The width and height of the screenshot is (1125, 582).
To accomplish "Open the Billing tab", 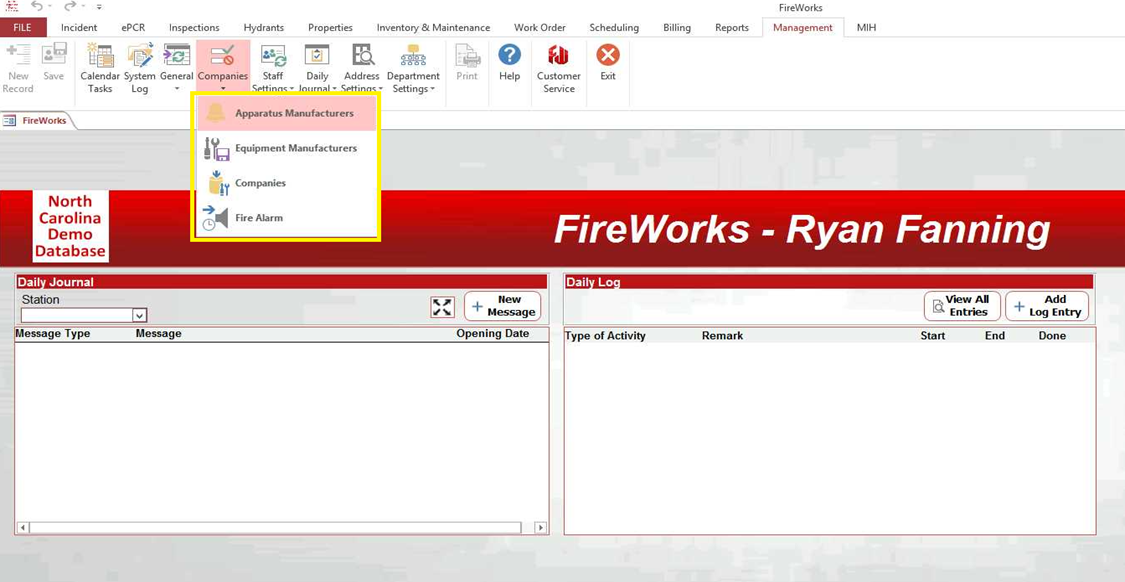I will 677,28.
